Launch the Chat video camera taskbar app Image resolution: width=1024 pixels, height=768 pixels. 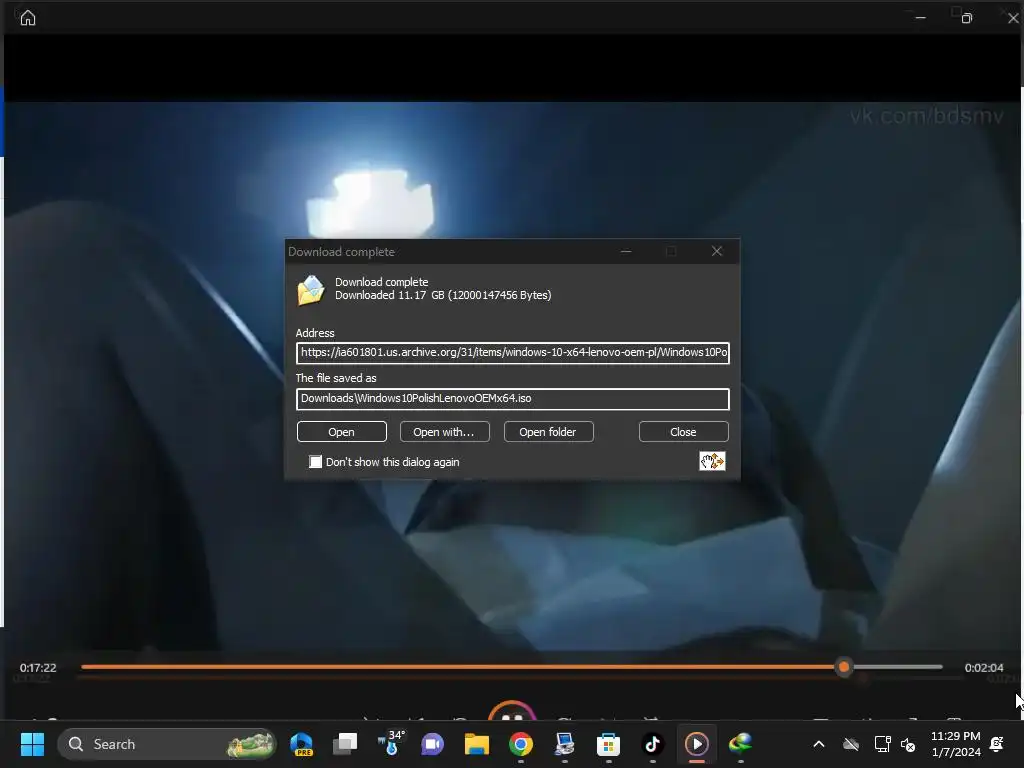coord(432,744)
